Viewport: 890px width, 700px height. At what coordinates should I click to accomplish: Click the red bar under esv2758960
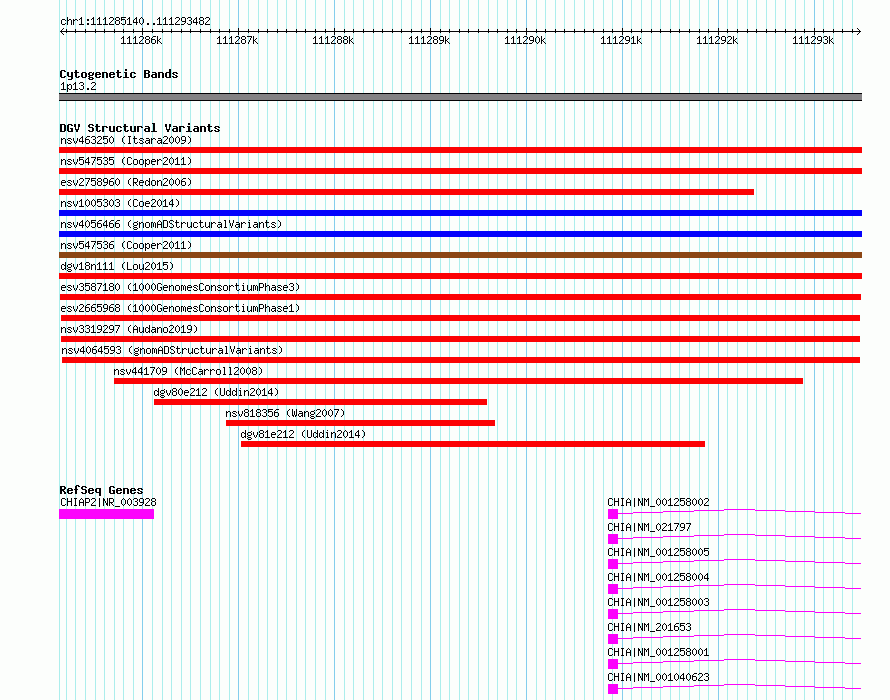click(x=406, y=192)
